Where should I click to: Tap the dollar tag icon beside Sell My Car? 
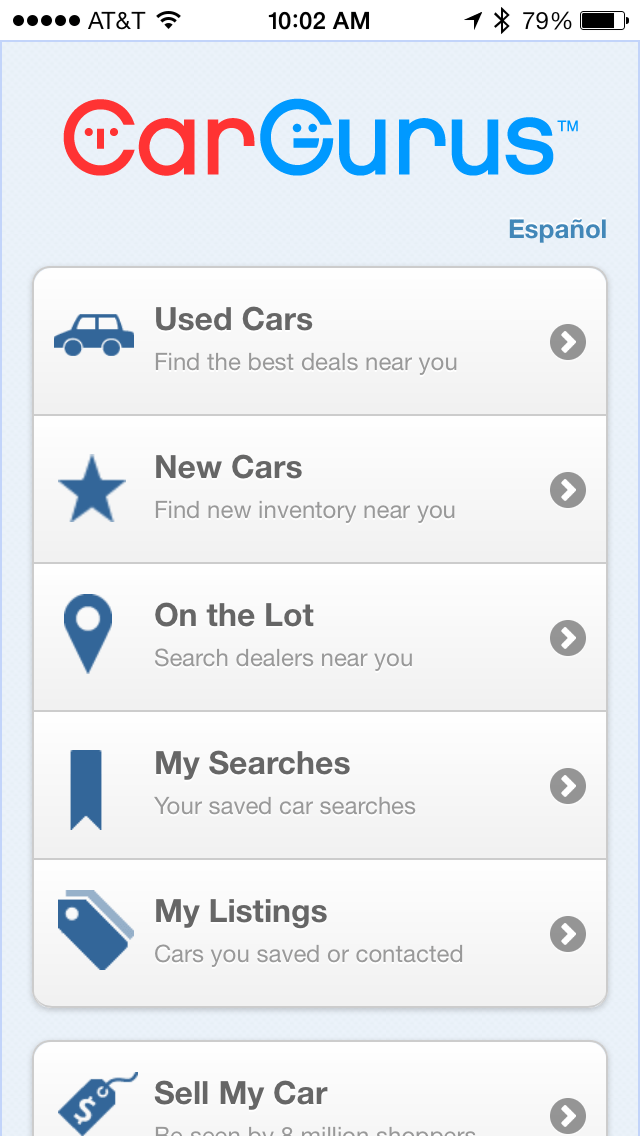95,1100
